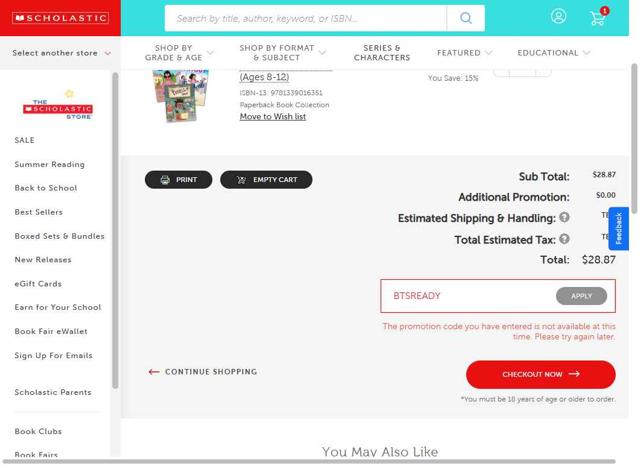Open Book Fair eWallet link

(51, 331)
